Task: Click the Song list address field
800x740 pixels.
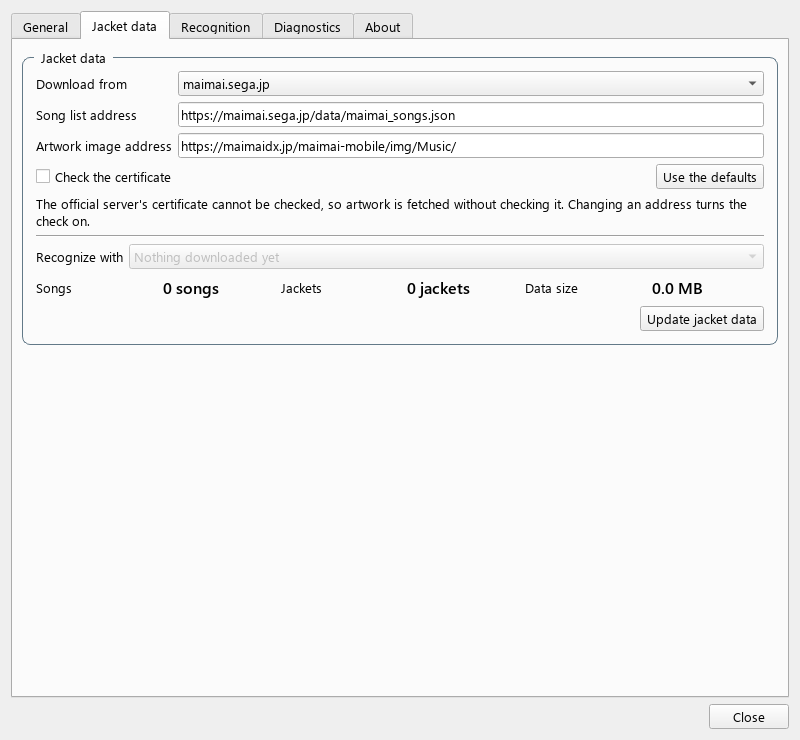Action: click(470, 115)
